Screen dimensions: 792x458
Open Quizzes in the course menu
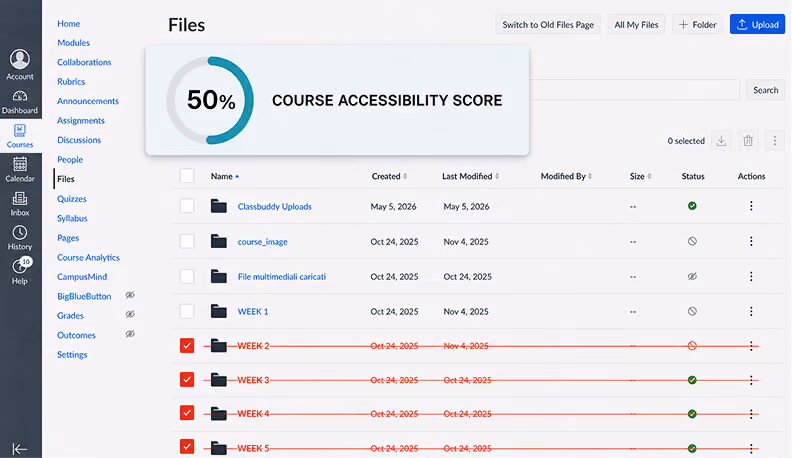(x=72, y=199)
